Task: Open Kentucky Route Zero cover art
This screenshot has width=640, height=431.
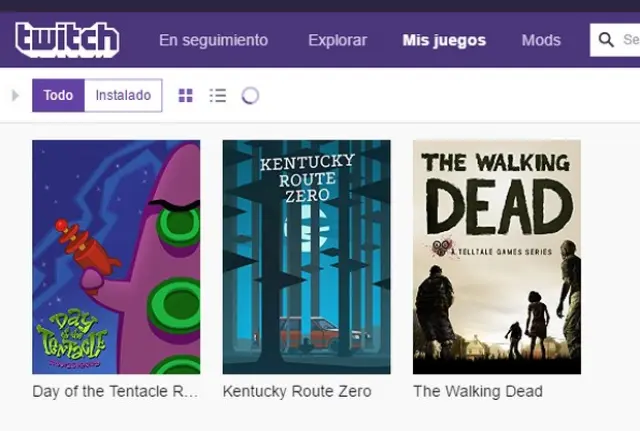Action: 307,257
